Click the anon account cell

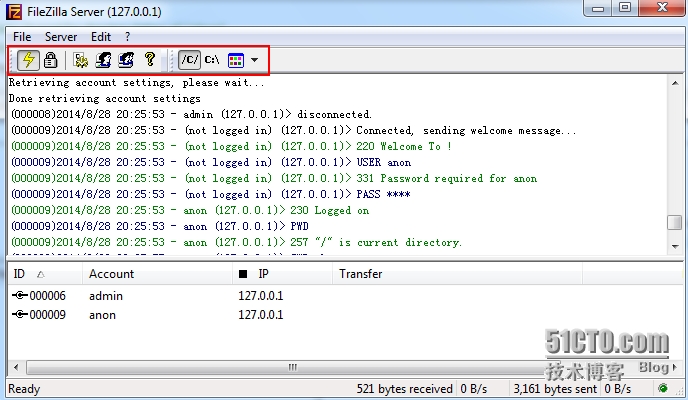(x=102, y=315)
